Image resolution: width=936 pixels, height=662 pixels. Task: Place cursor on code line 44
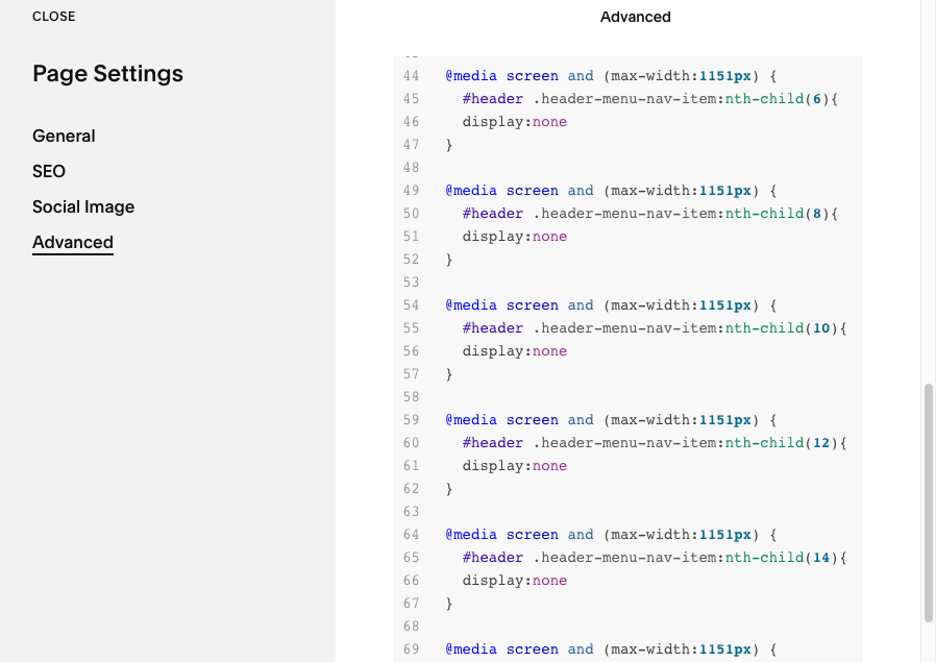pyautogui.click(x=610, y=76)
